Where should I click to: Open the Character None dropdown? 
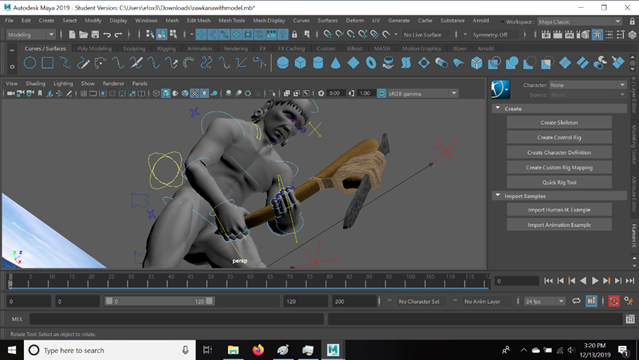tap(587, 85)
